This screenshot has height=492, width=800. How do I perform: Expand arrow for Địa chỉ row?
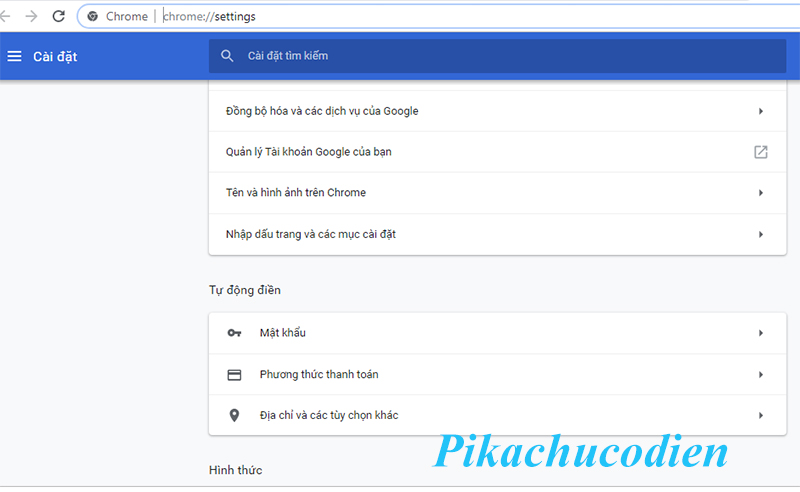tap(761, 415)
